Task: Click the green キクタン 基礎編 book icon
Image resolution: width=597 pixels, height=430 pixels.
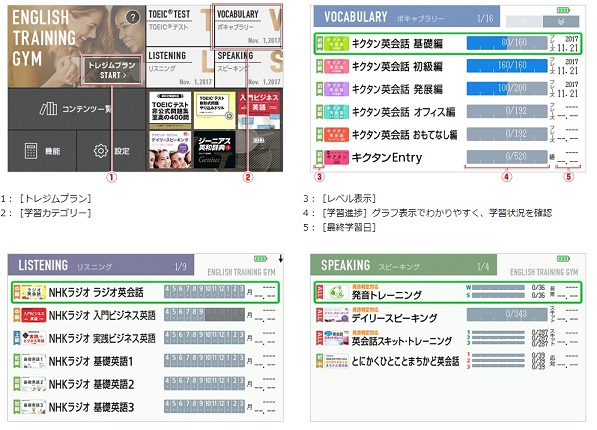Action: click(336, 44)
